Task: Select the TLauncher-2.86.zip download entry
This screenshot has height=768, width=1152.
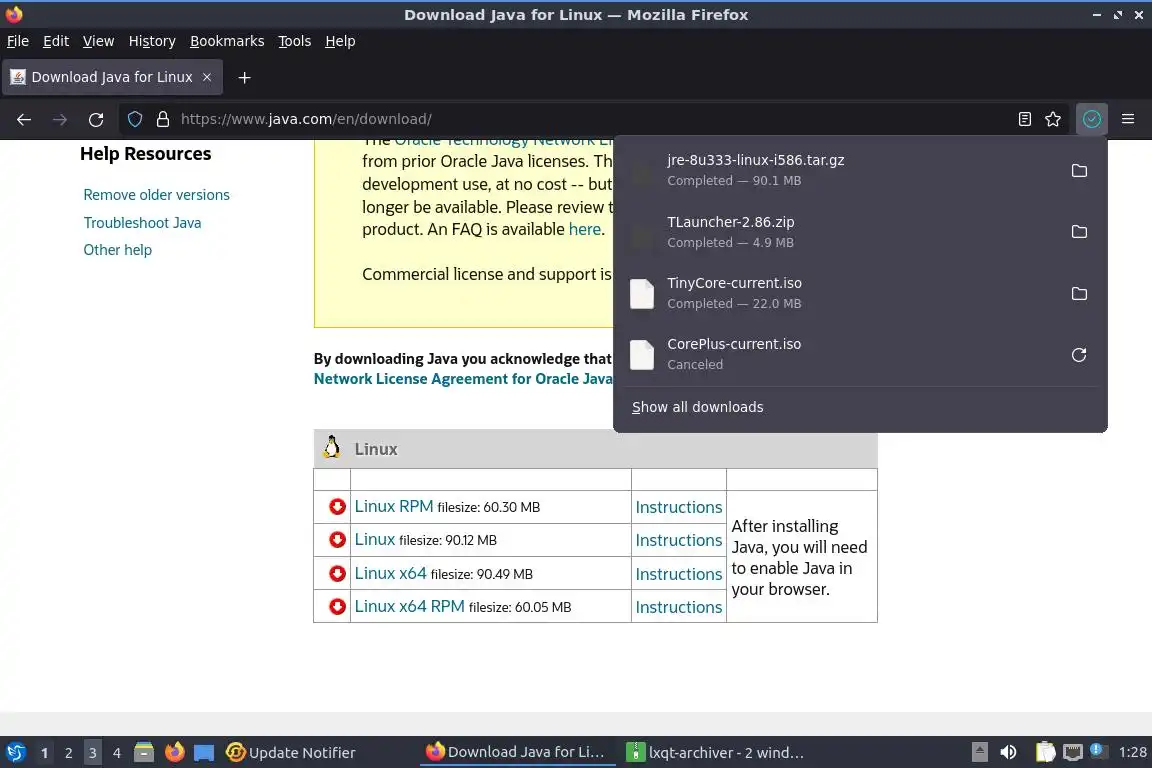Action: 838,232
